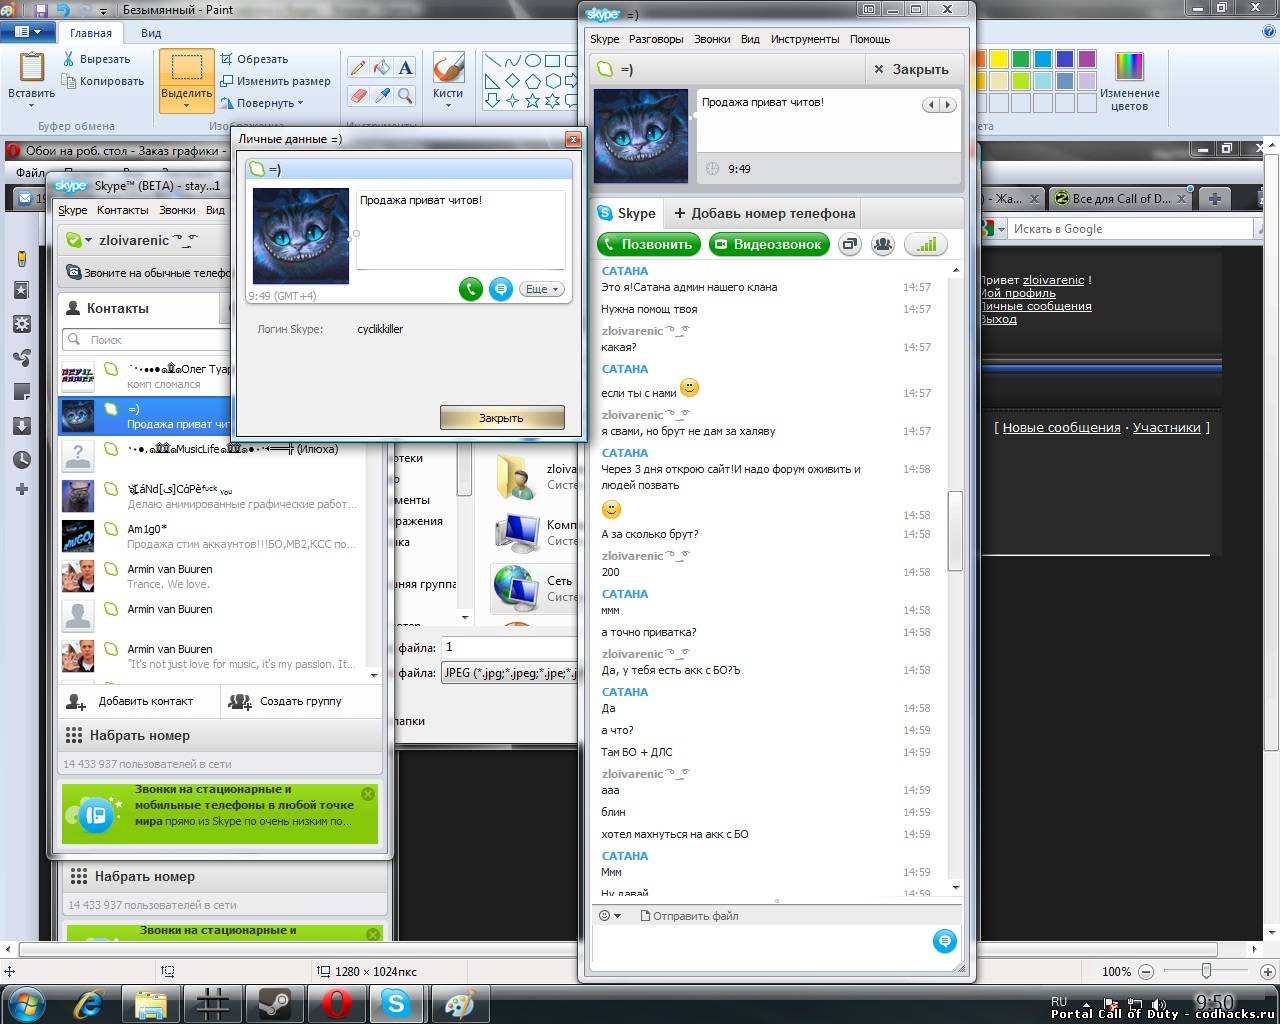This screenshot has height=1024, width=1280.
Task: Click the Paste clipboard icon in Paint
Action: click(32, 67)
